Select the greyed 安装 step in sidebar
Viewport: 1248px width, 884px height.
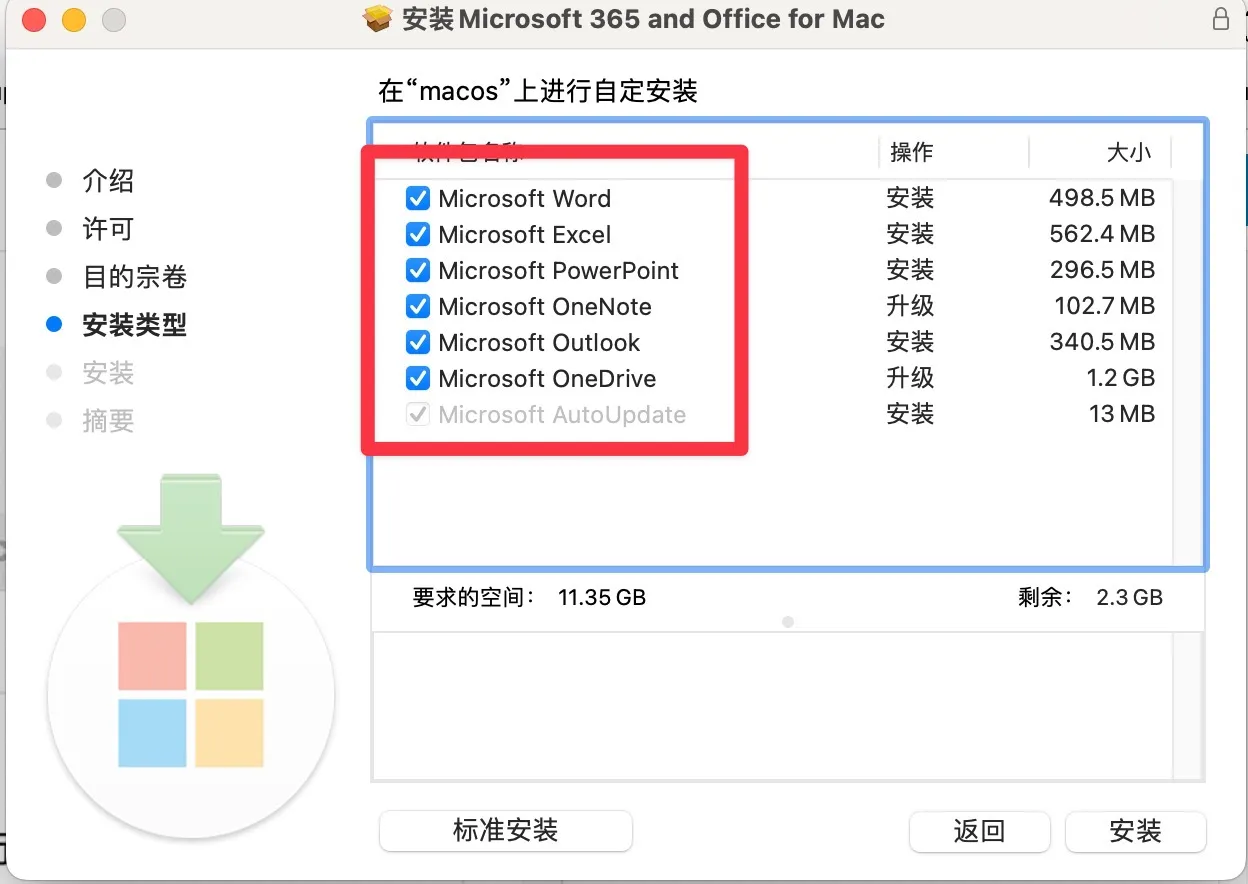[108, 373]
